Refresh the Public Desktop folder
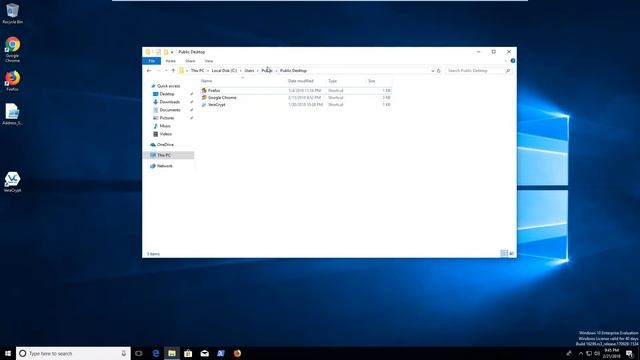 pos(439,71)
